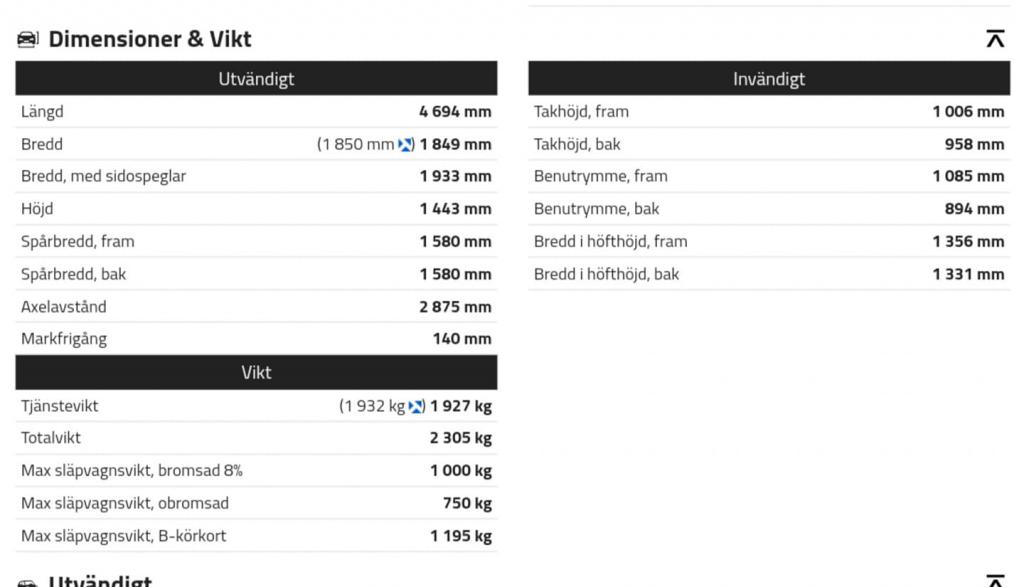Viewport: 1024px width, 587px height.
Task: Click the alternate 1 932 kg weight value
Action: [x=374, y=406]
